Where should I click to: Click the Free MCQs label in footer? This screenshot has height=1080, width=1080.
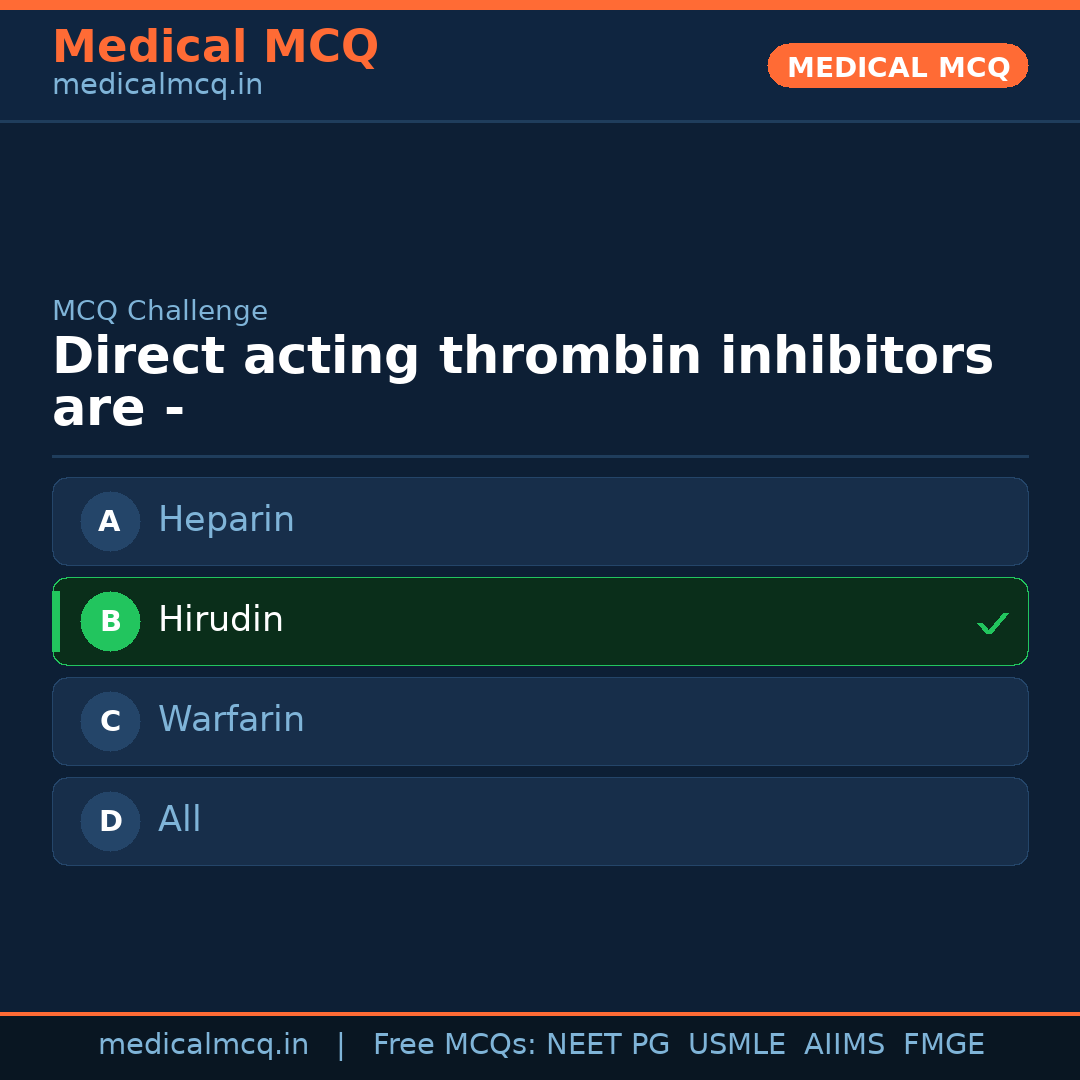[454, 1045]
